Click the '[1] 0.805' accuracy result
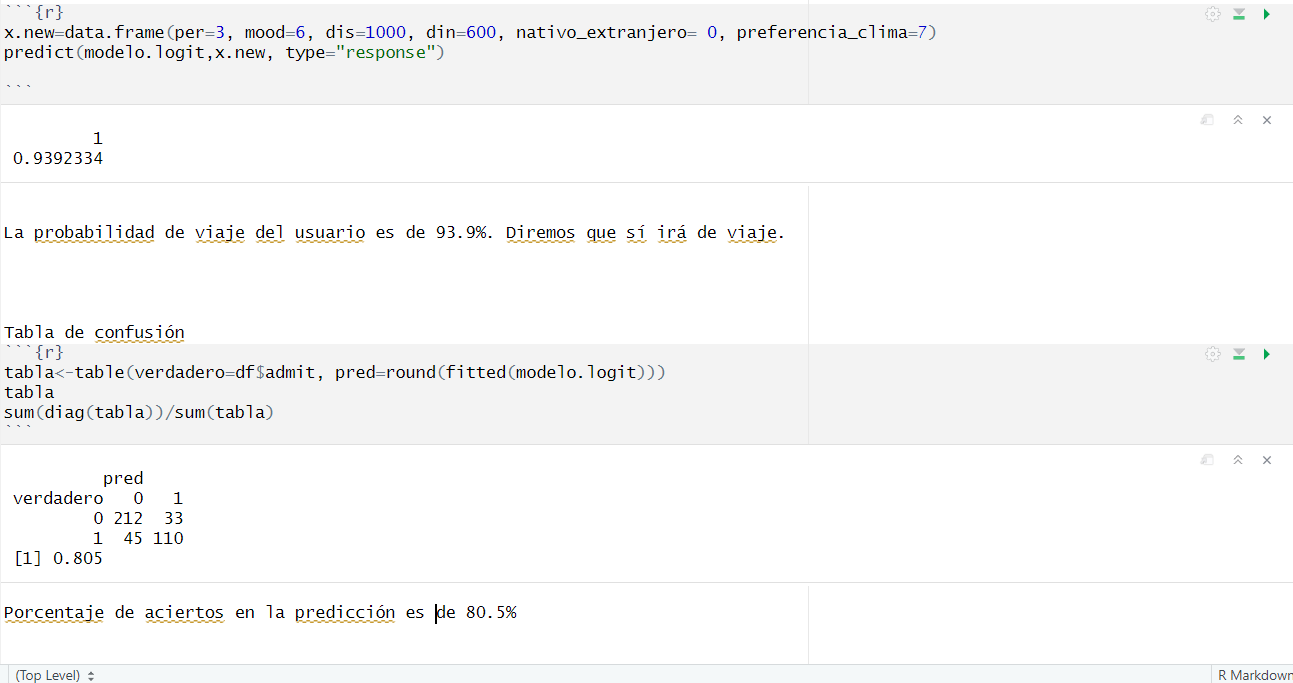 pyautogui.click(x=58, y=558)
